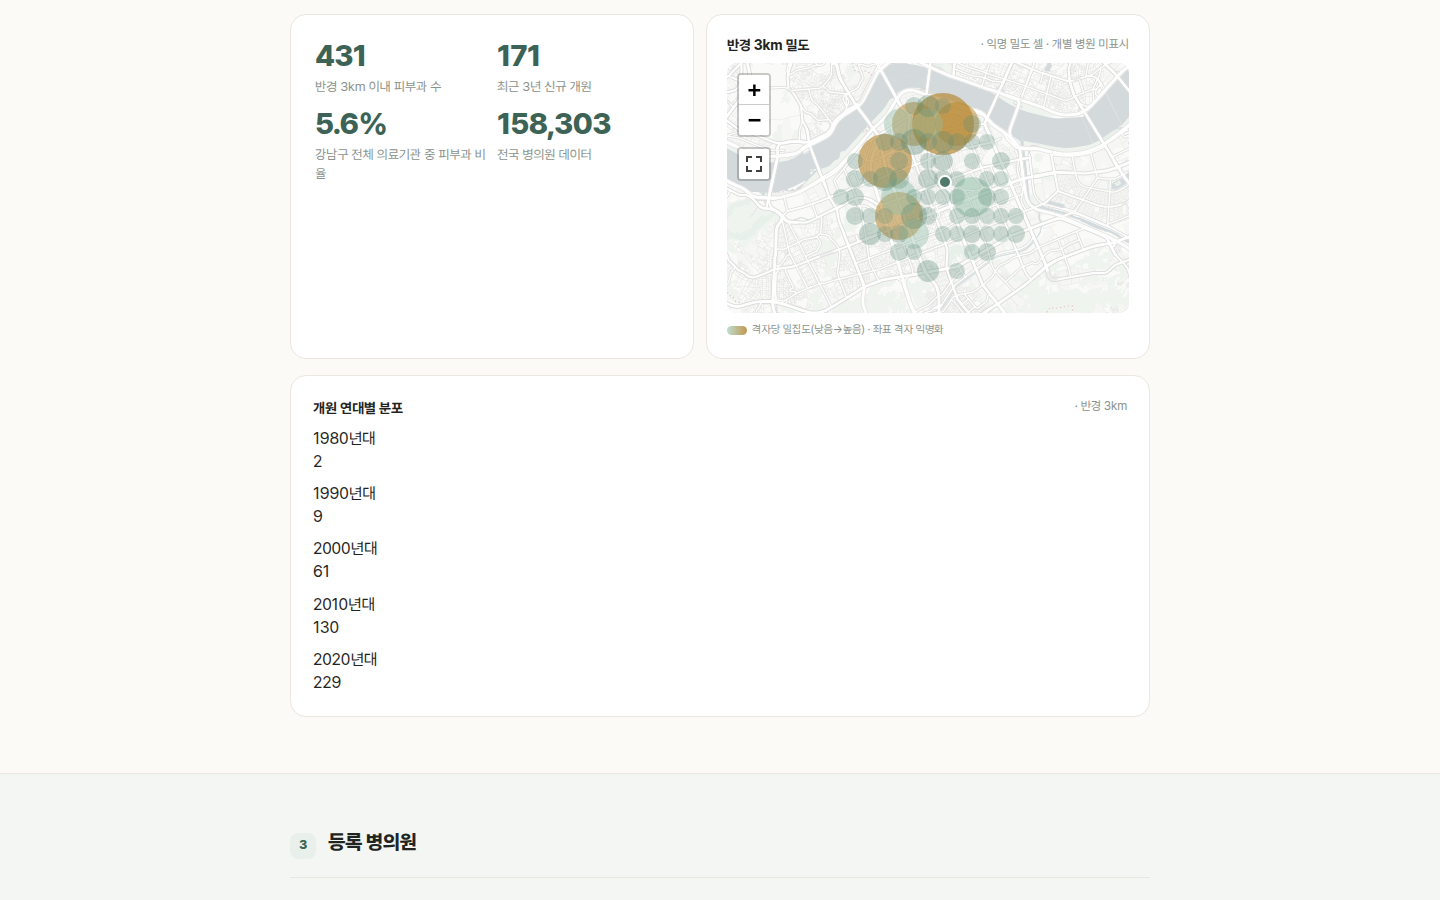Viewport: 1440px width, 900px height.
Task: Click the '반경 3km 이내 피부과 수' label
Action: click(x=378, y=87)
